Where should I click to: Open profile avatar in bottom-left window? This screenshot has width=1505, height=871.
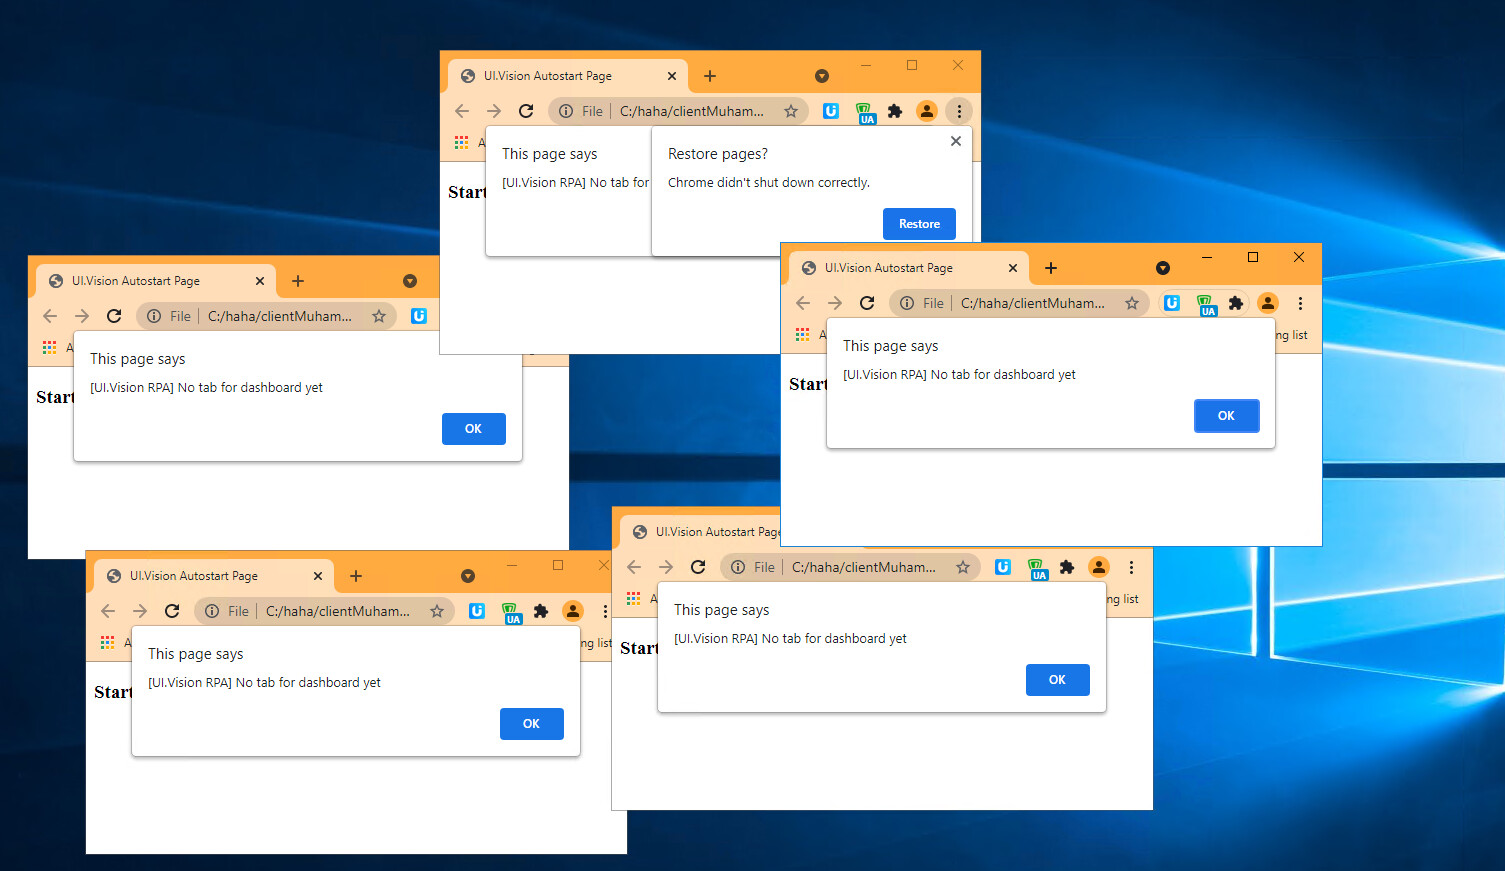pos(573,611)
